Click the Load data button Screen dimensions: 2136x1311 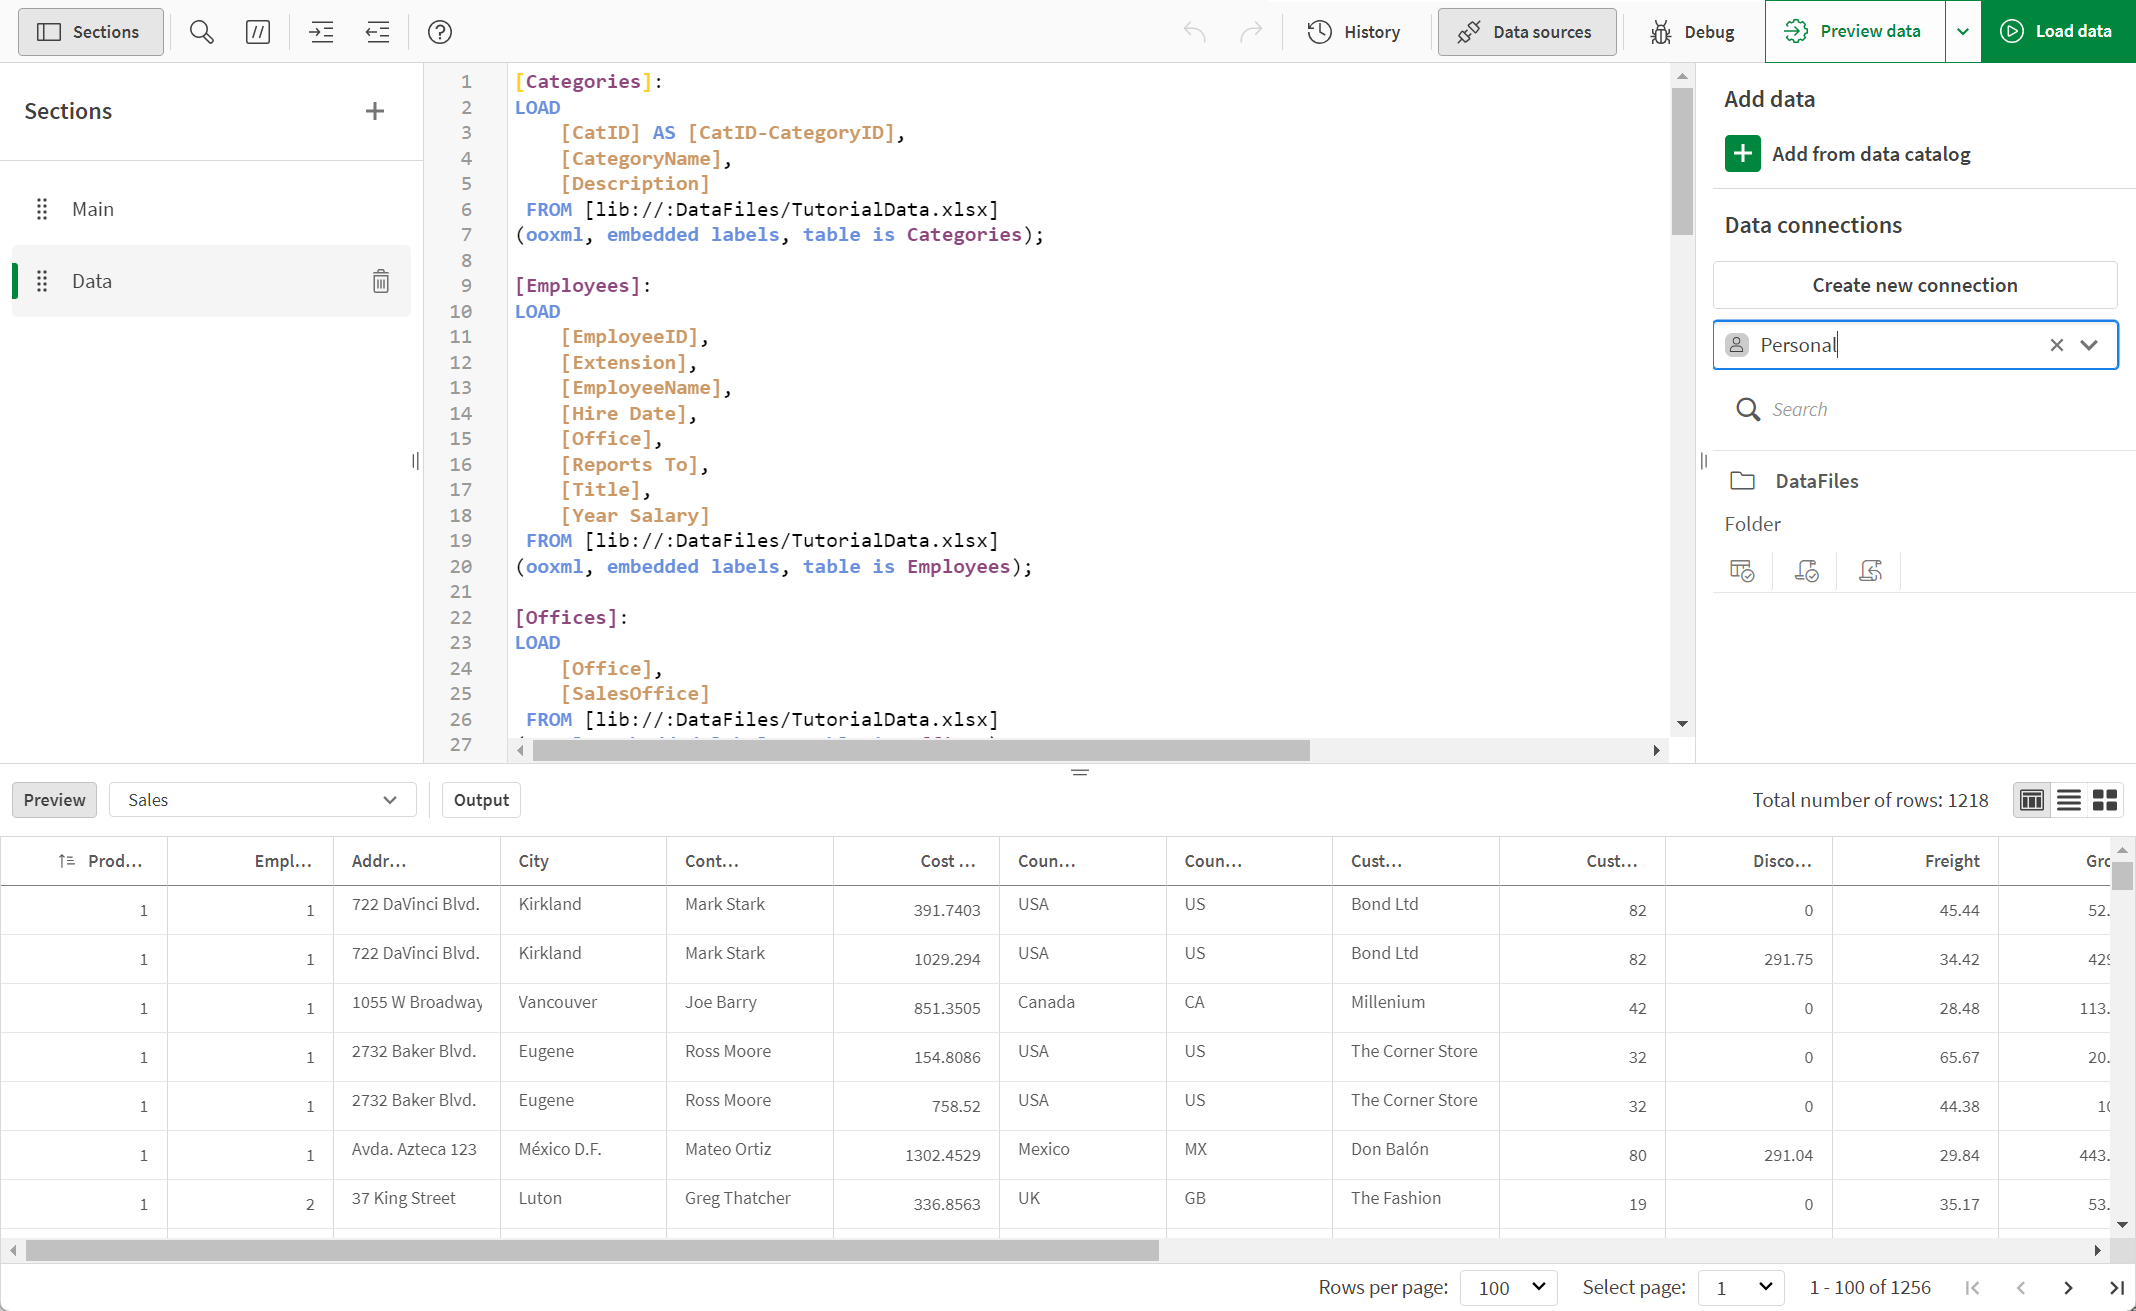pos(2058,32)
